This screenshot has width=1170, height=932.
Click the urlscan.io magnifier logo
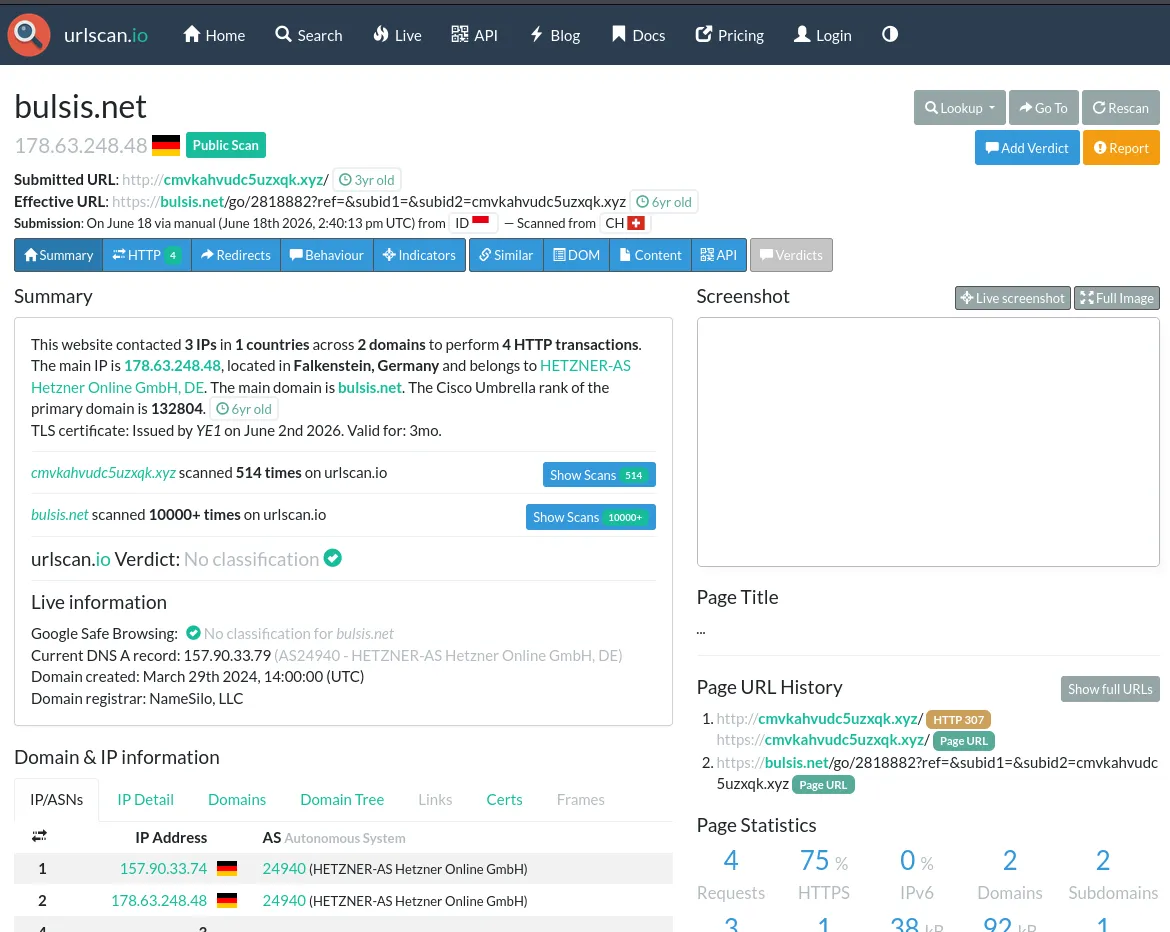point(28,34)
